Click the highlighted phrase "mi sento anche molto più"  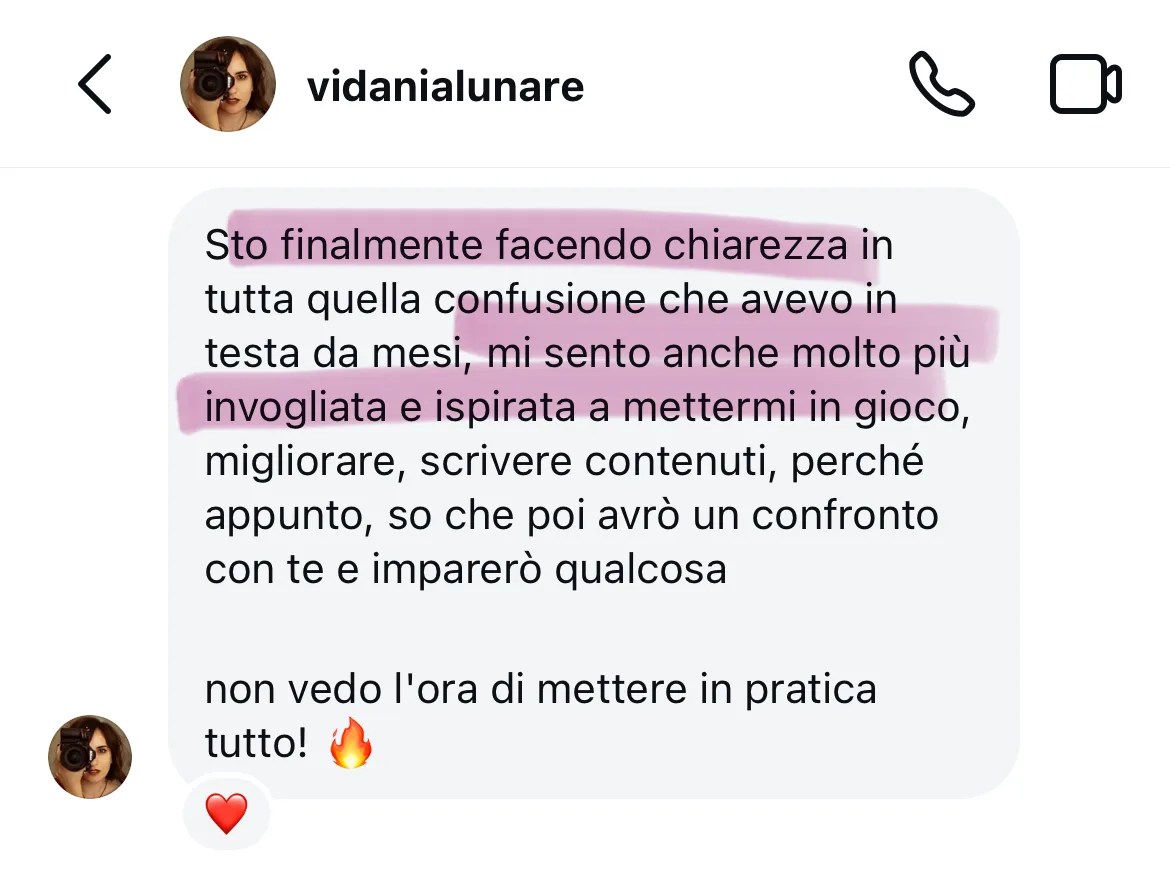click(x=728, y=353)
